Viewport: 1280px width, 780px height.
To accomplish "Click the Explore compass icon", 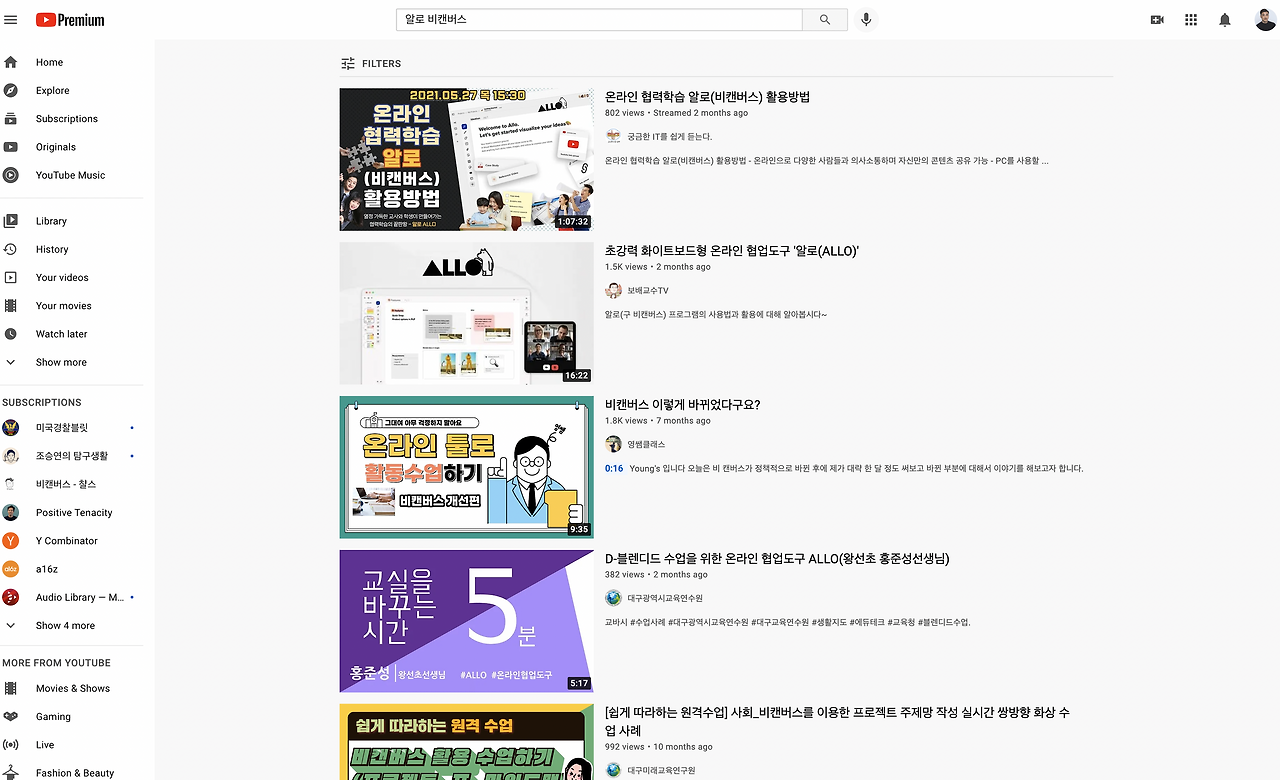I will (11, 90).
